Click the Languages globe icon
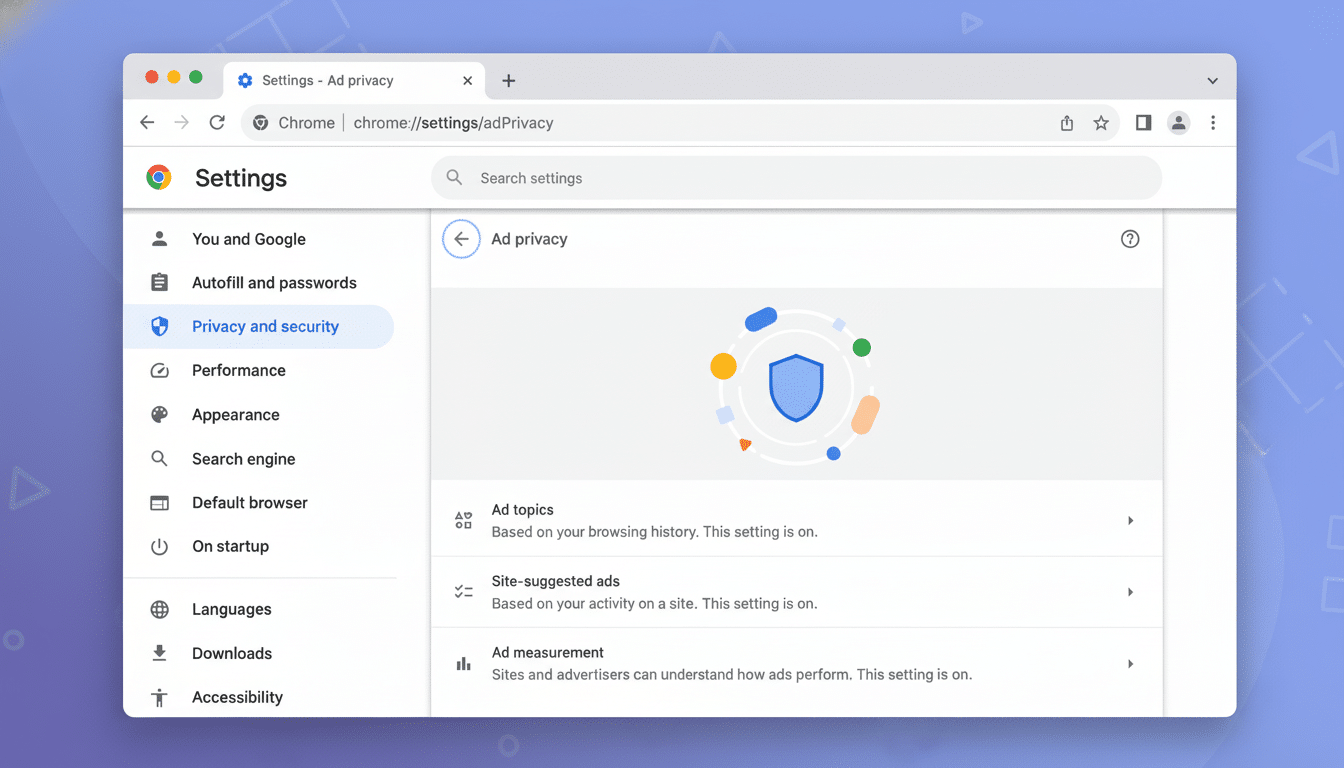The height and width of the screenshot is (768, 1344). point(159,609)
